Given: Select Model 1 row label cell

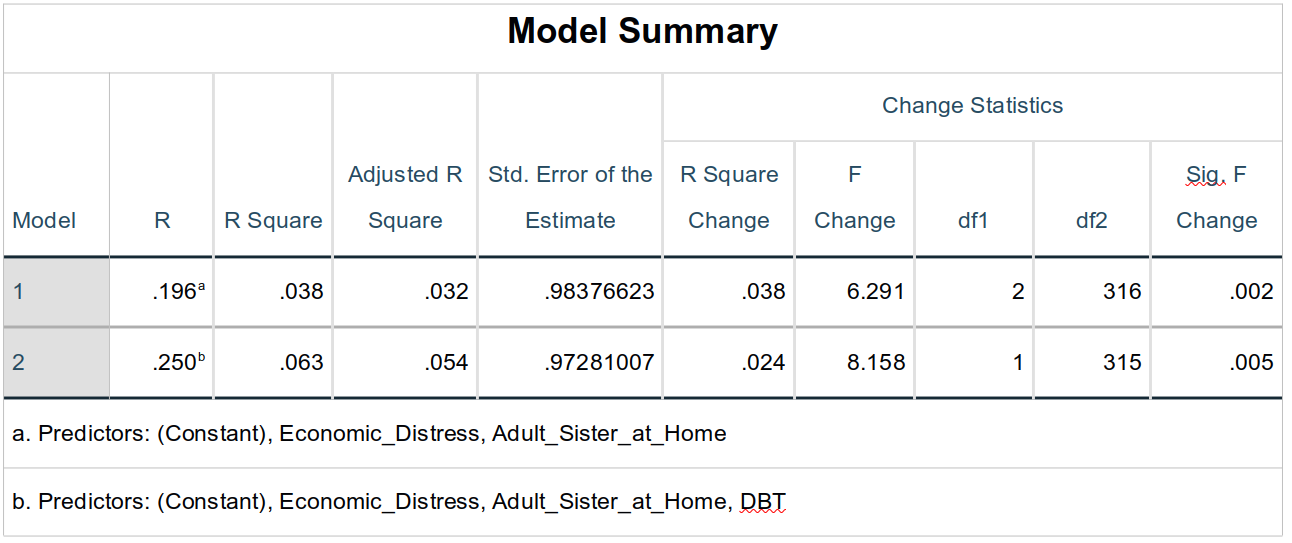Looking at the screenshot, I should [x=56, y=292].
